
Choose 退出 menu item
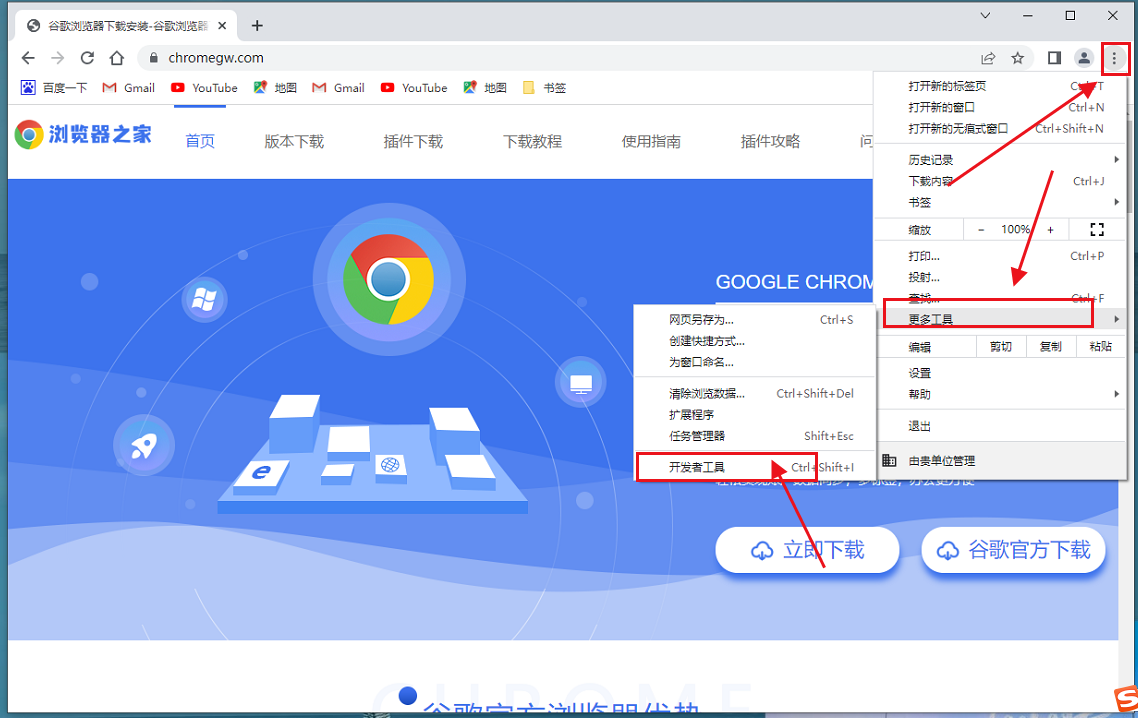tap(1001, 426)
